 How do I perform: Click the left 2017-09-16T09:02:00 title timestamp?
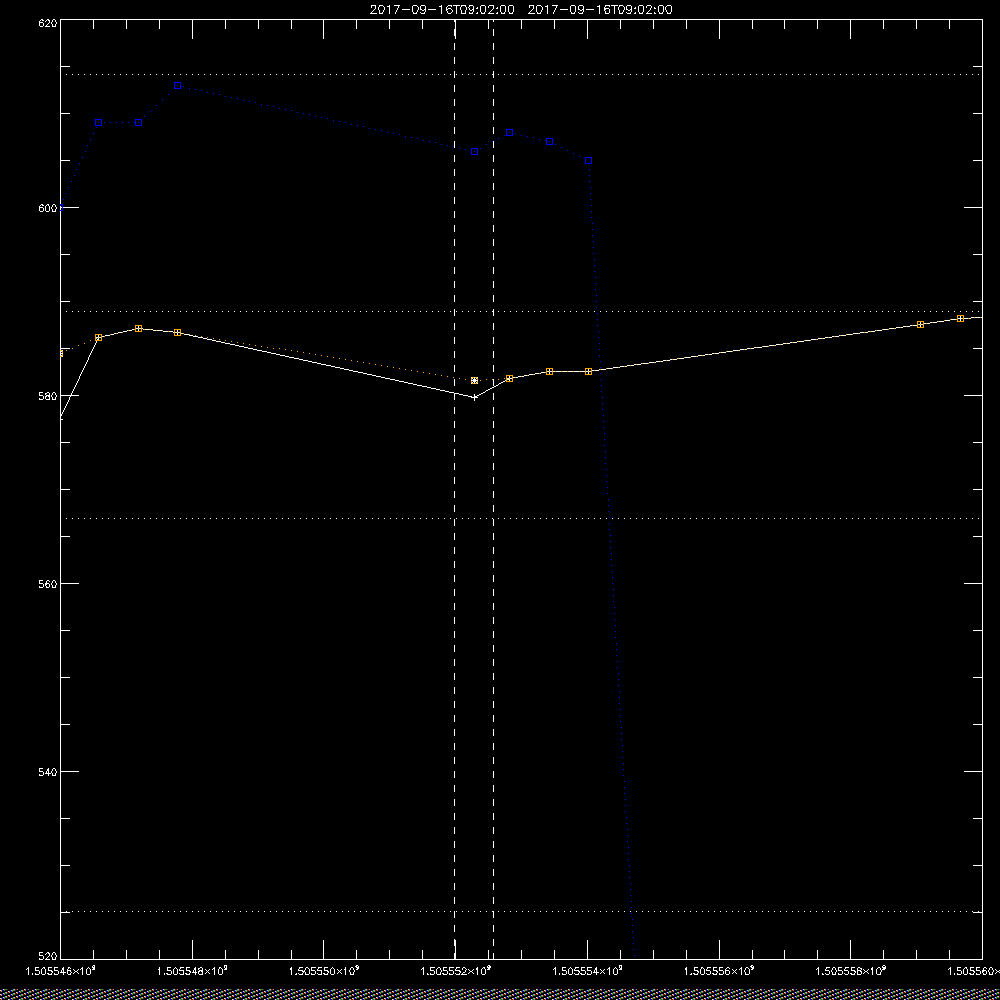[442, 10]
